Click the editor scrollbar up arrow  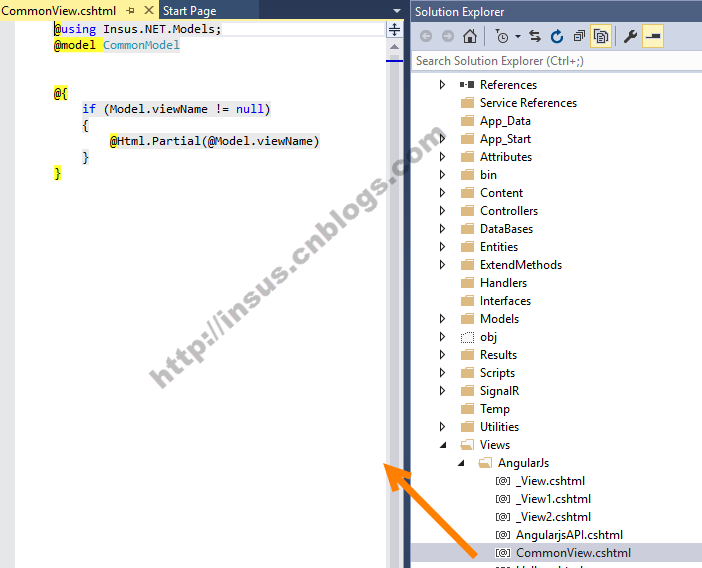(394, 47)
